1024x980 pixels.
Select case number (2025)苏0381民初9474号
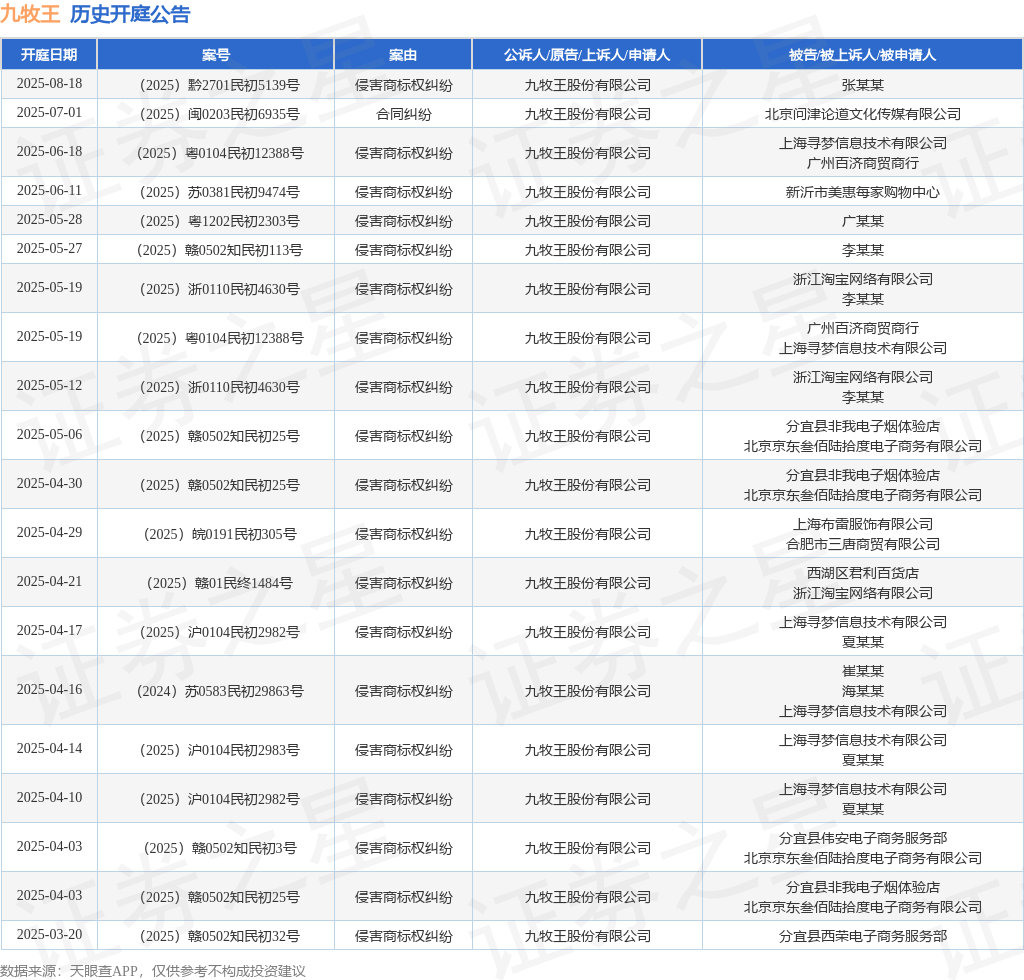click(216, 192)
